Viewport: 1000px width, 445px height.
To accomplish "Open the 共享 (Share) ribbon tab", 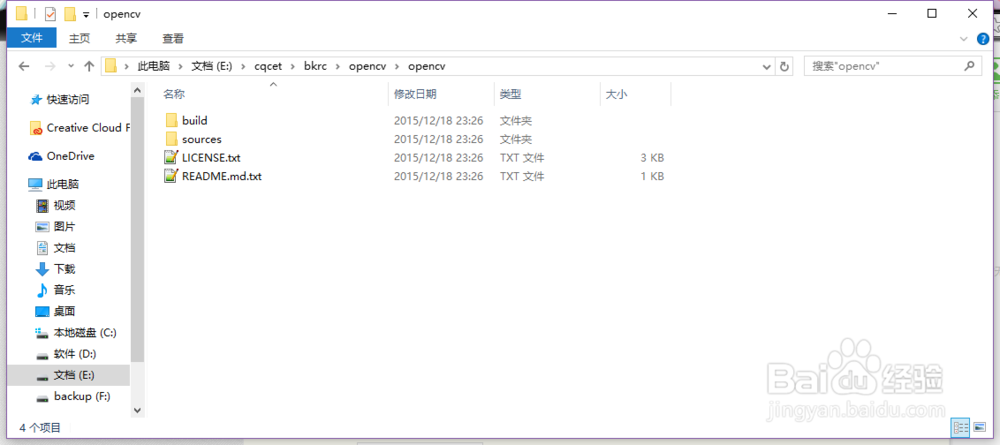I will (126, 38).
